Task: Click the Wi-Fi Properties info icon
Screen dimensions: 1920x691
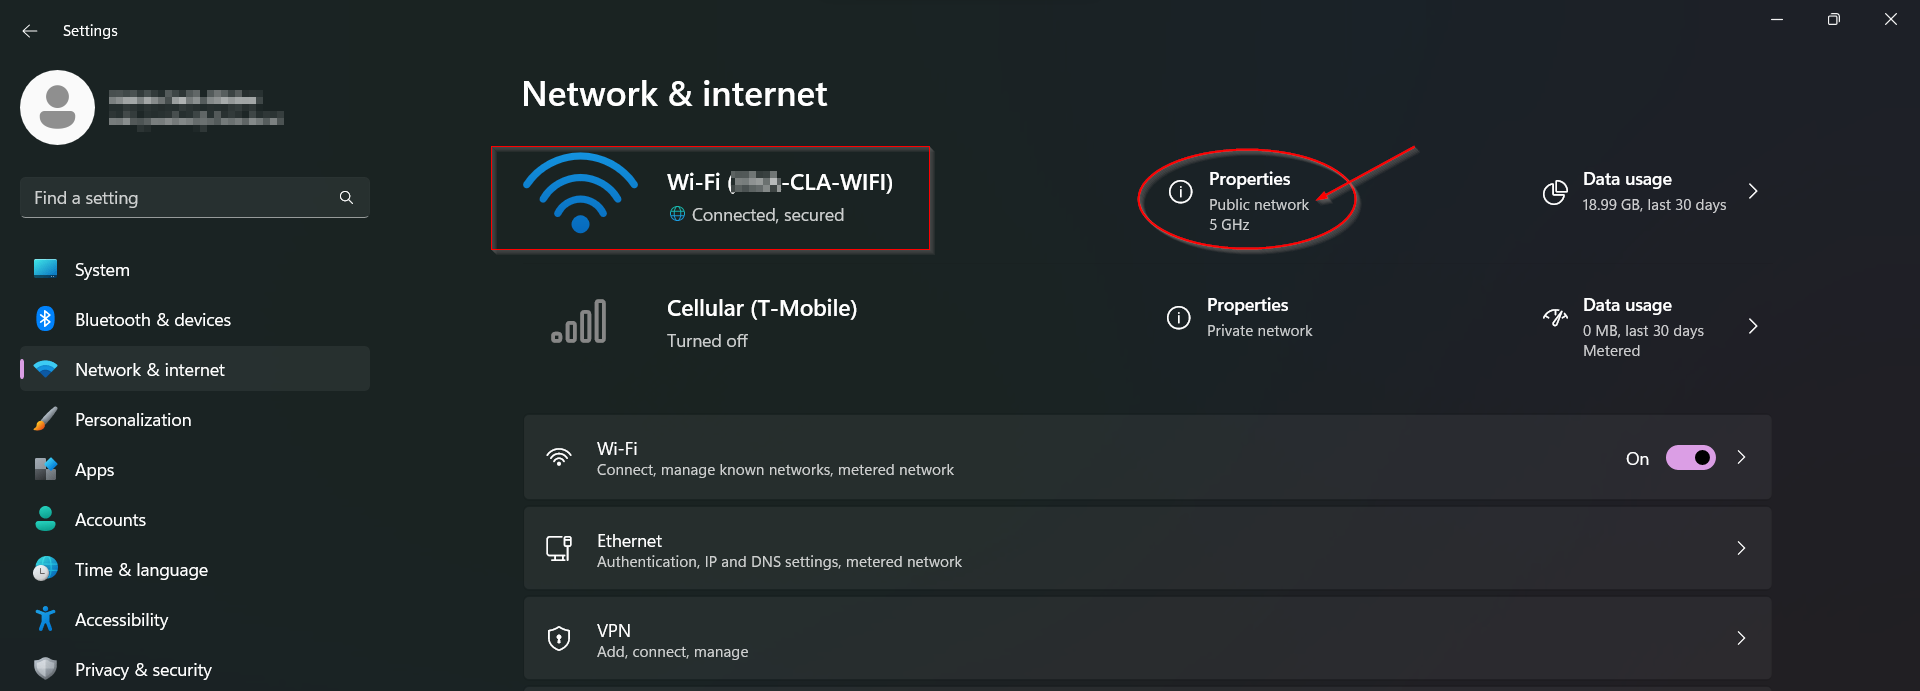Action: tap(1180, 191)
